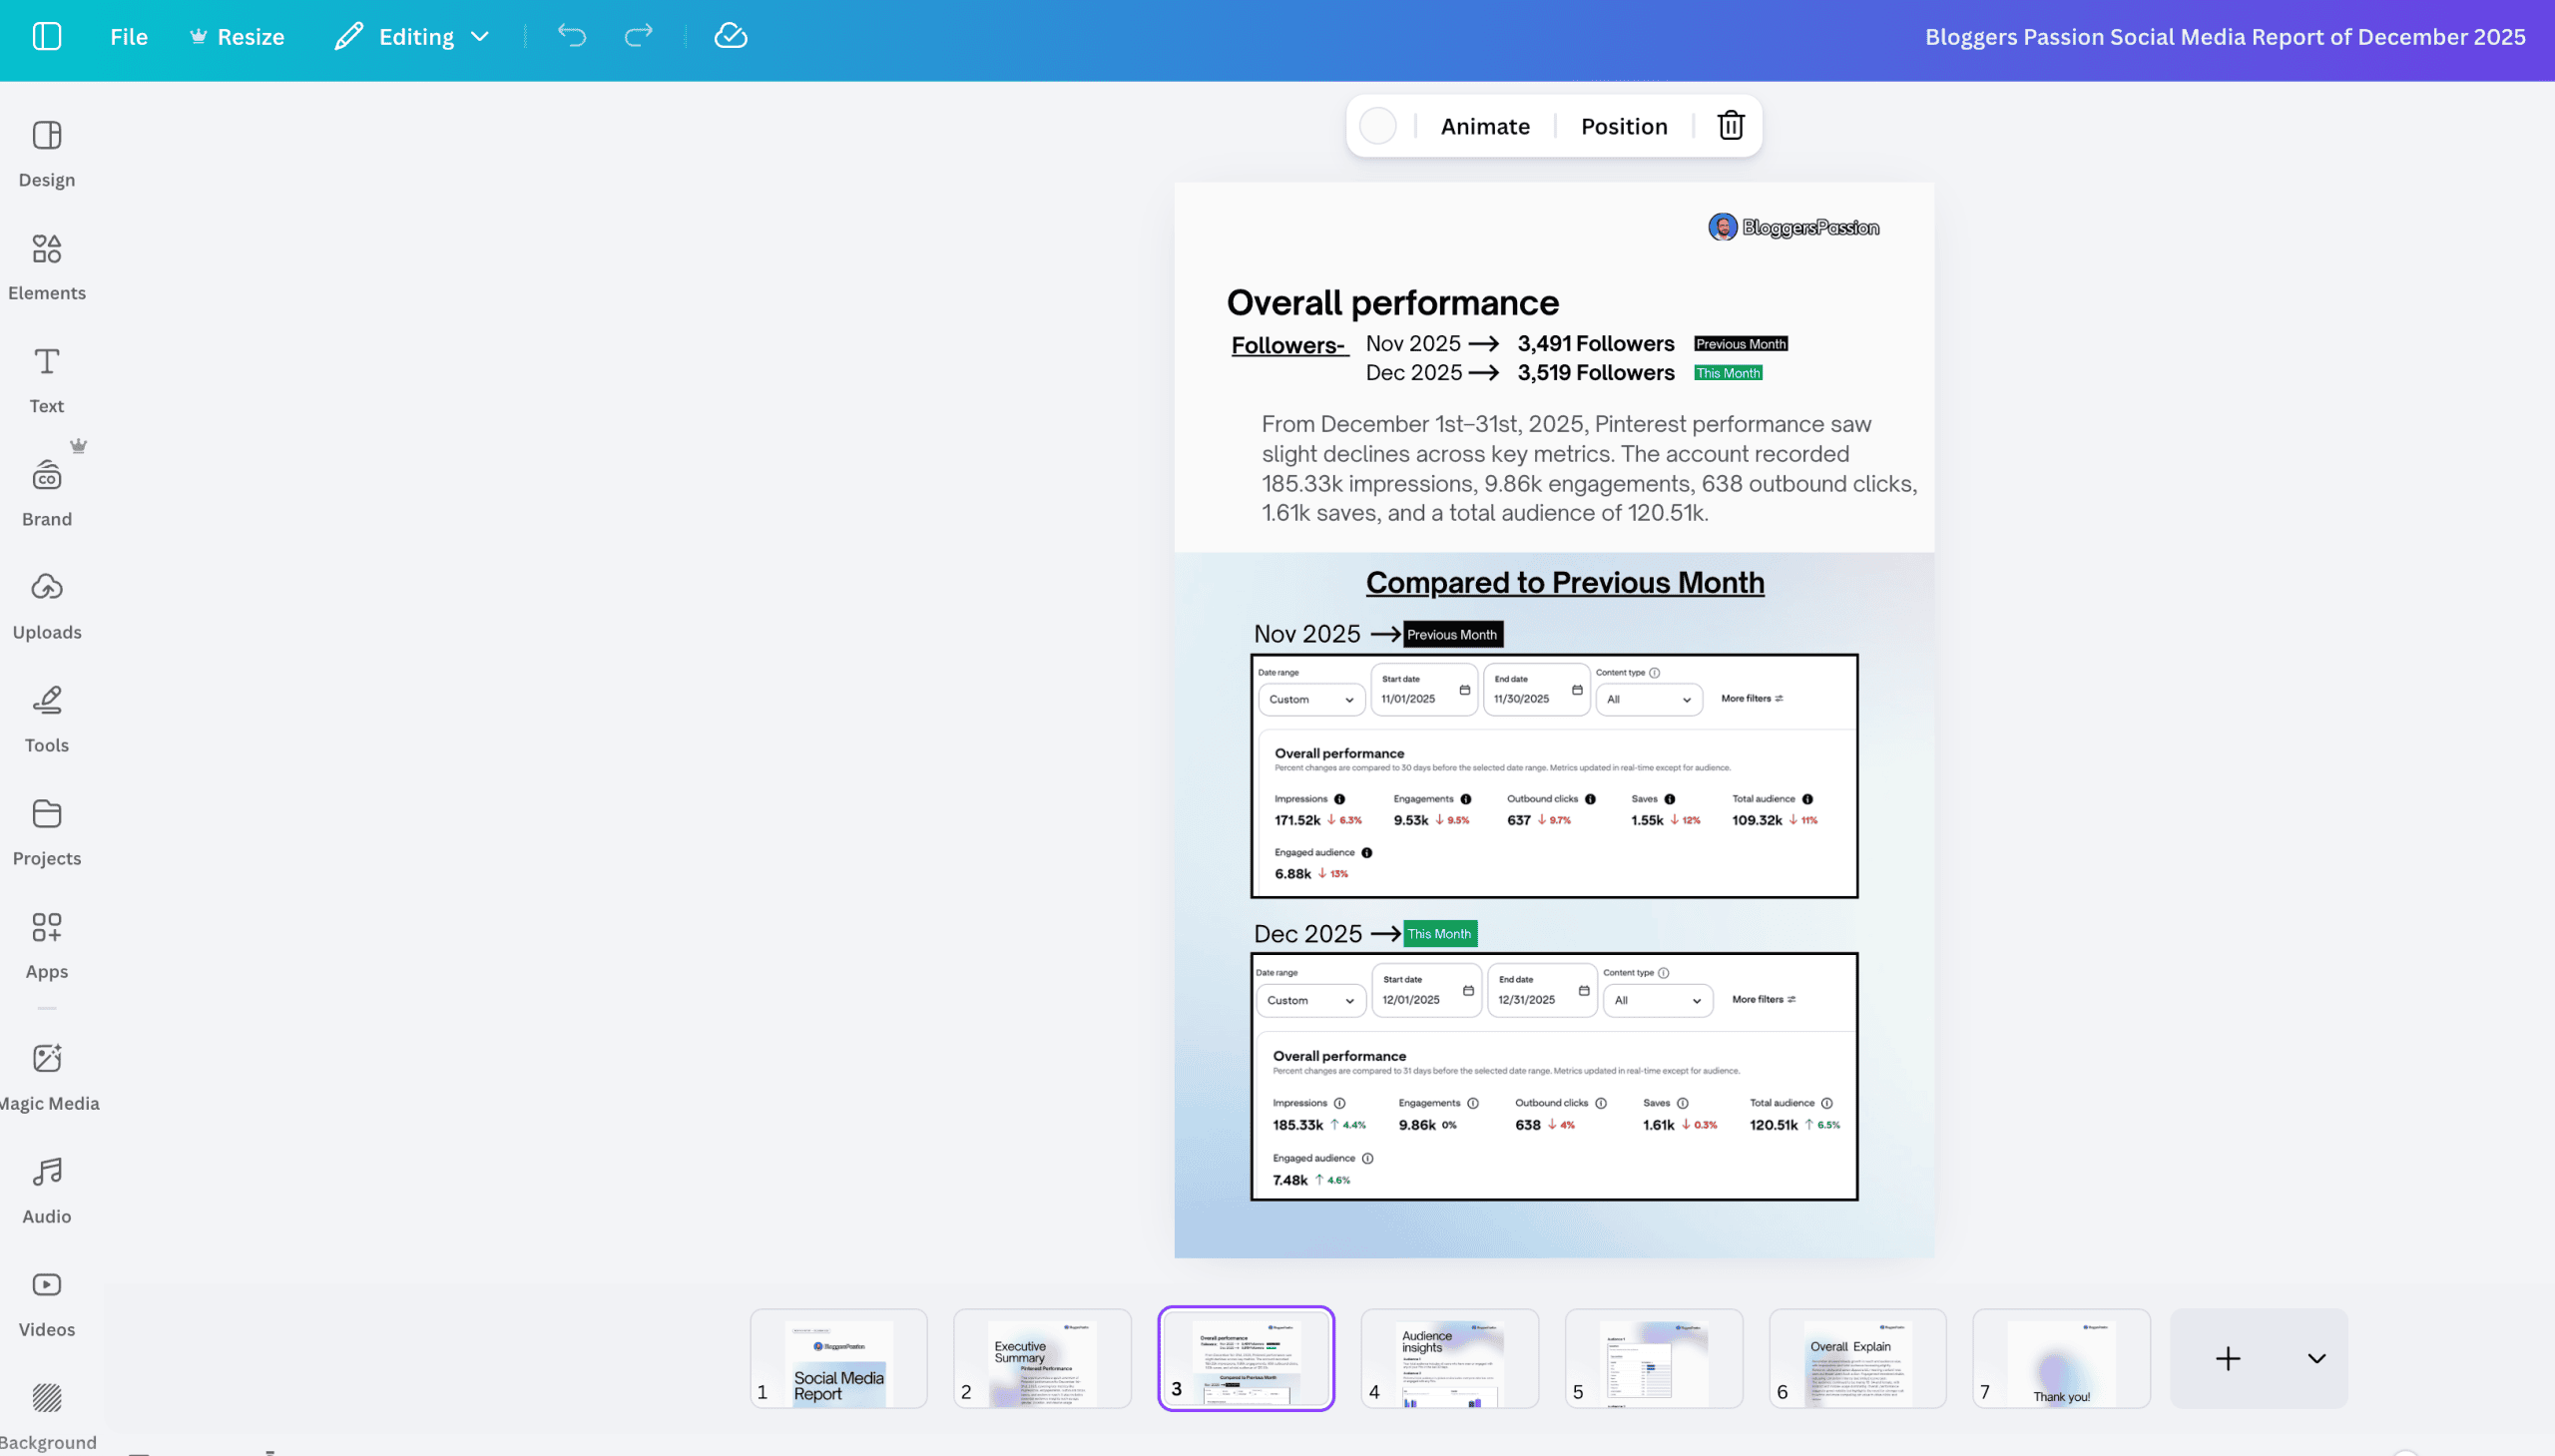Open the Elements panel
2555x1456 pixels.
46,265
